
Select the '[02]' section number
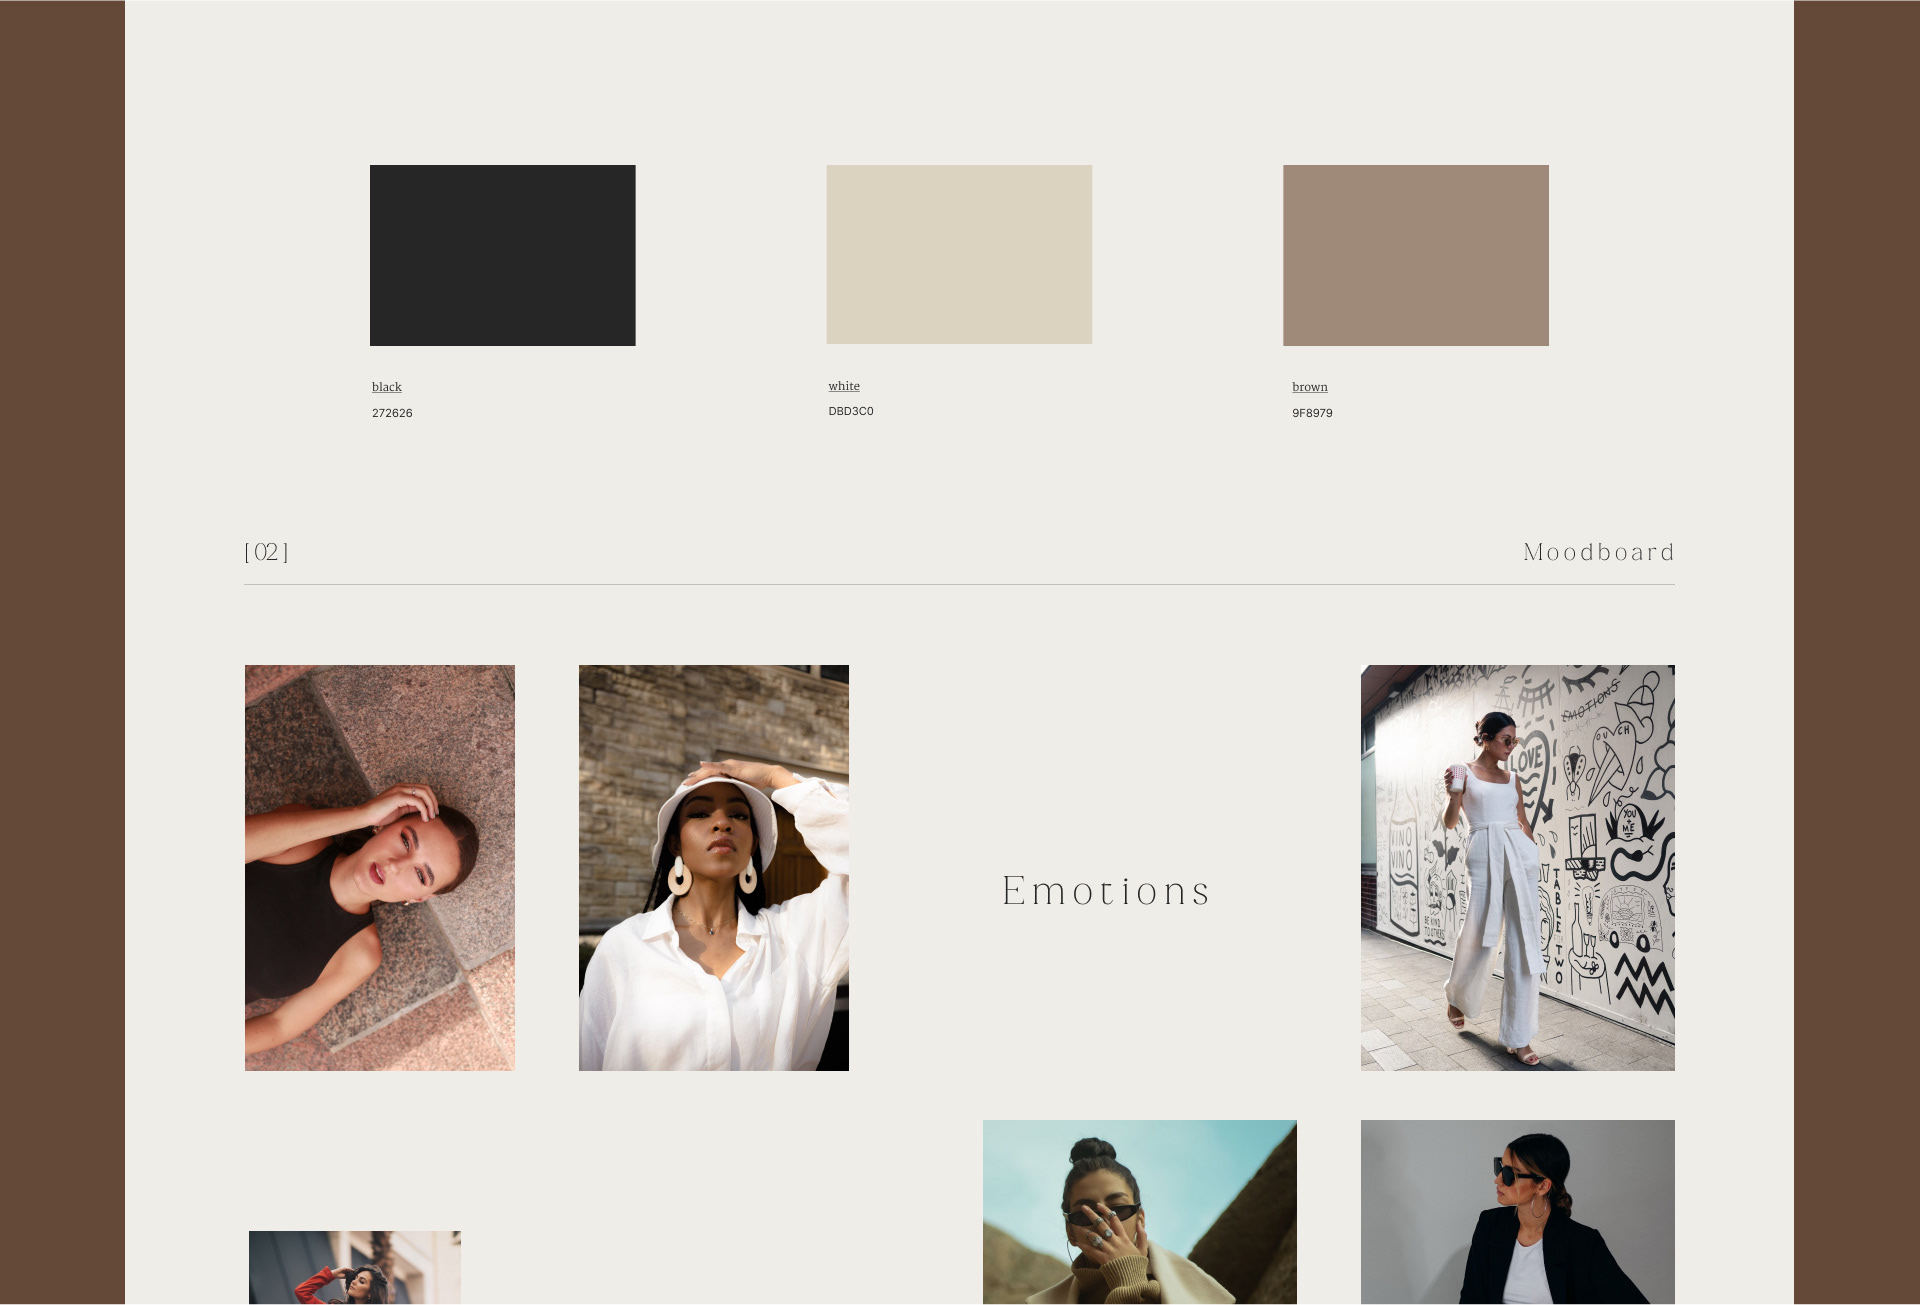tap(266, 550)
